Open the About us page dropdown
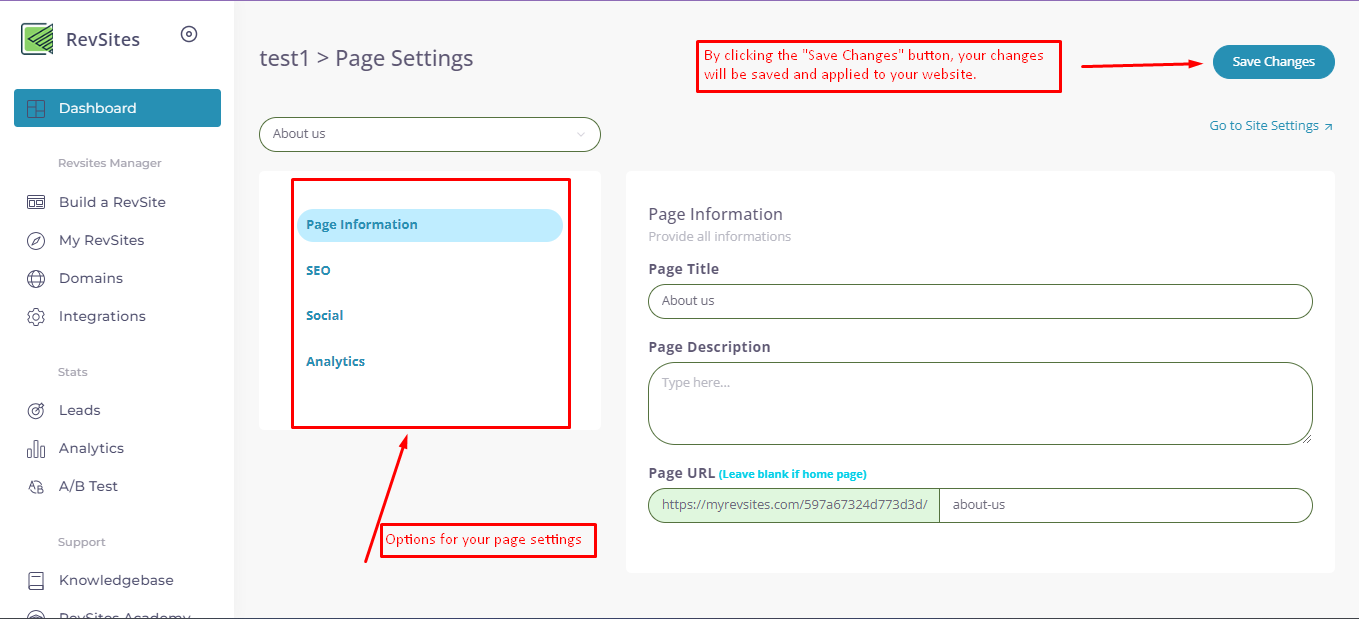1359x619 pixels. coord(420,134)
